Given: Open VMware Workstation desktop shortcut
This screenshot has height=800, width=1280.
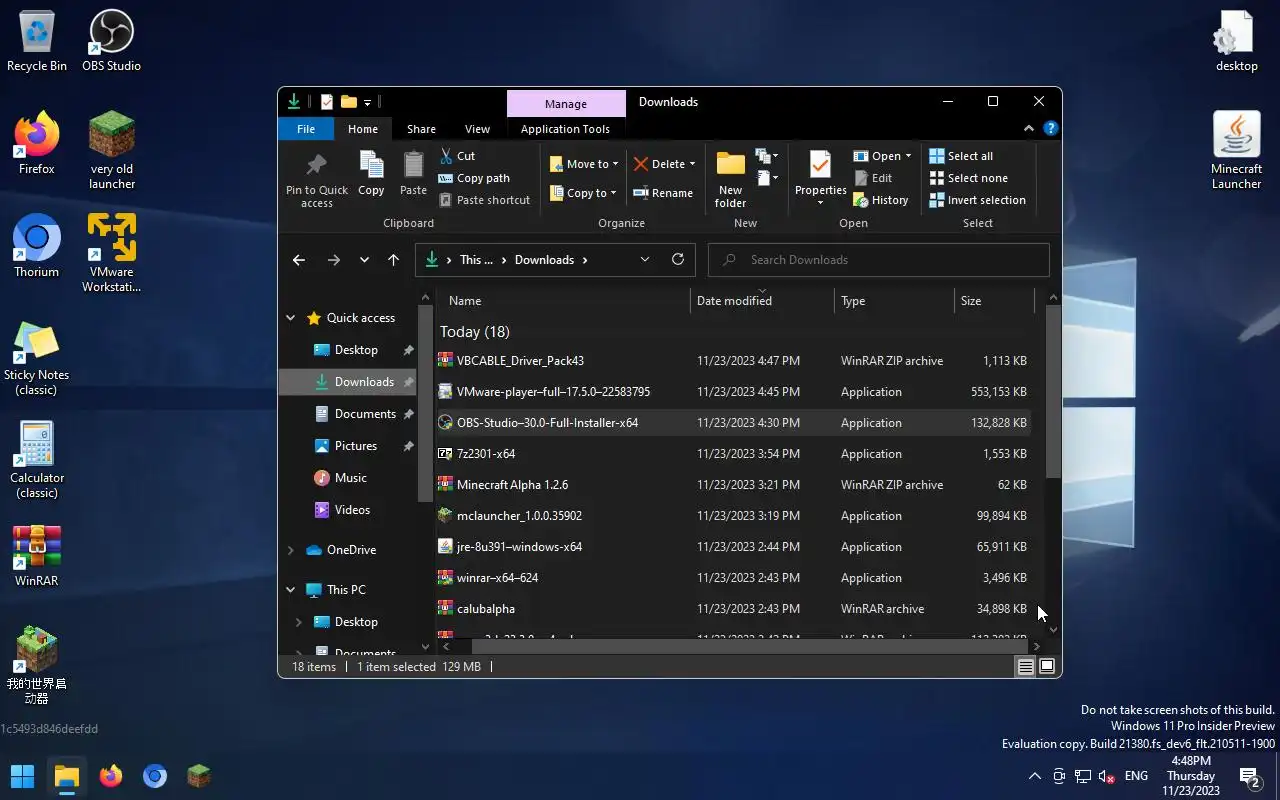Looking at the screenshot, I should click(111, 252).
